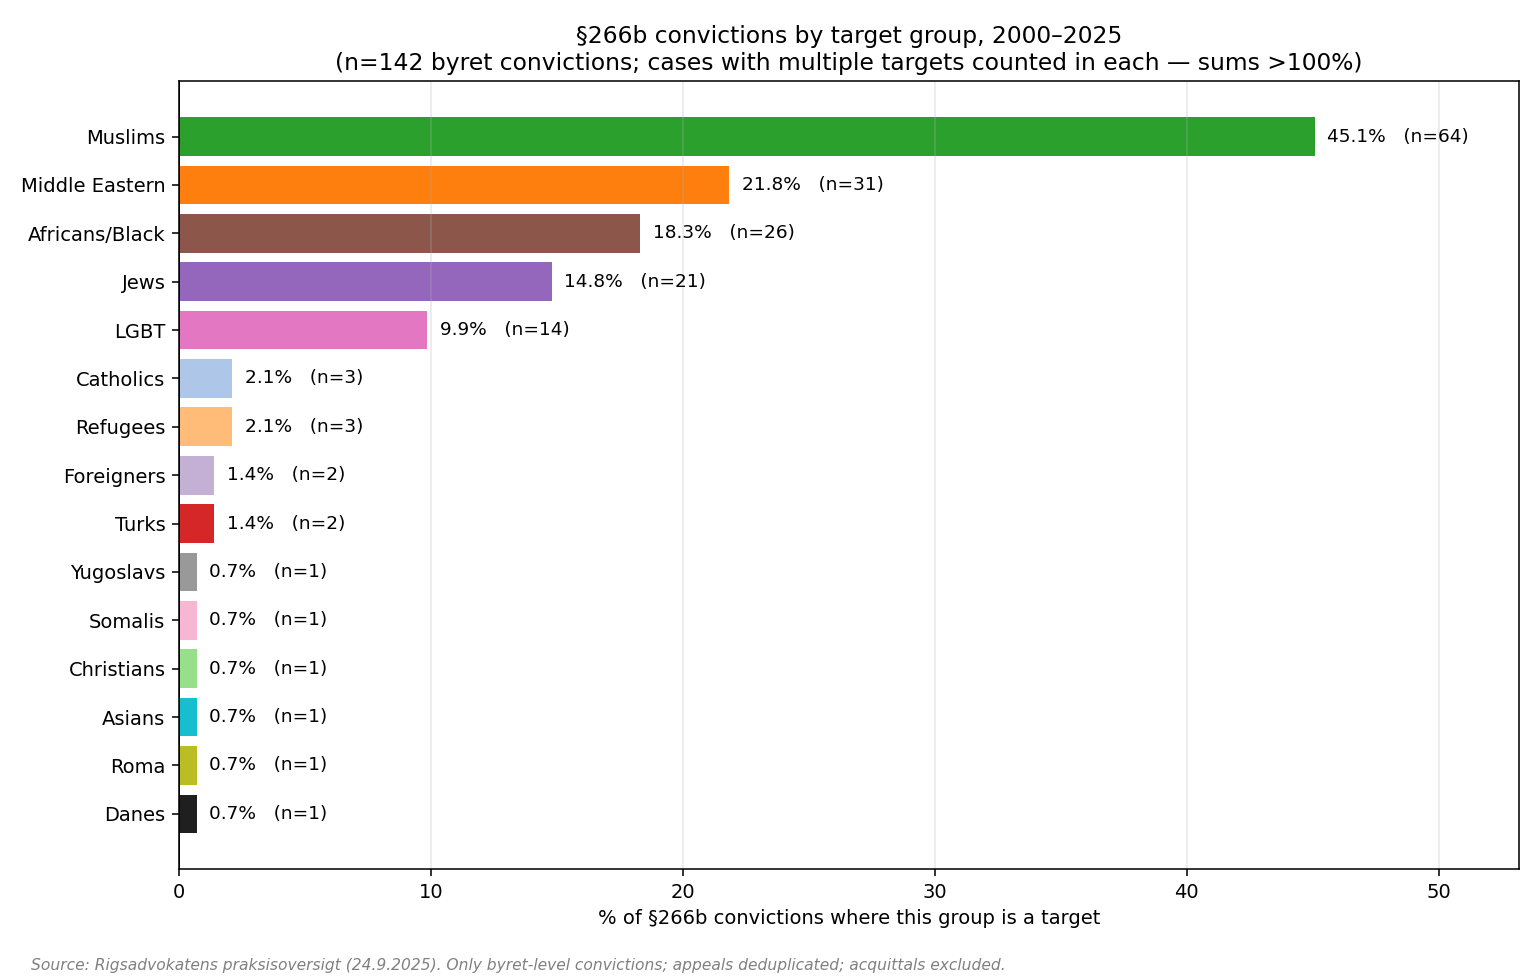Viewport: 1540px width, 980px height.
Task: Click the x-axis tick '20'
Action: tap(683, 890)
